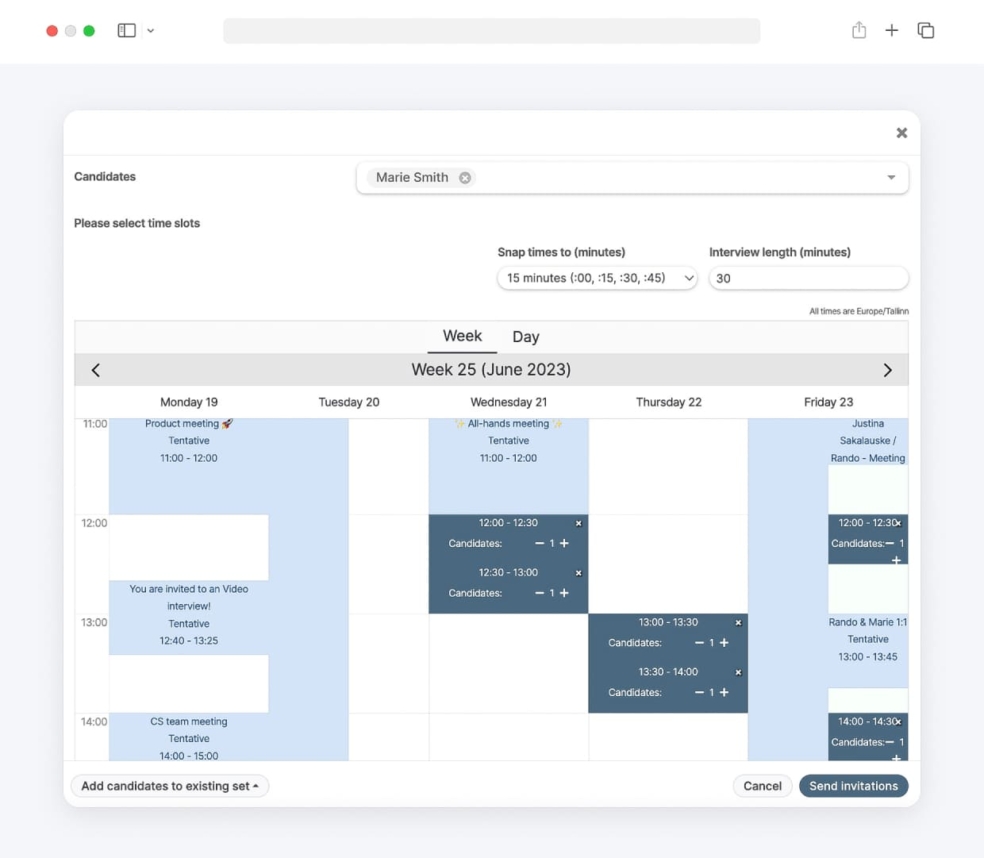Select the Product meeting event on Monday
This screenshot has width=984, height=858.
pos(188,466)
